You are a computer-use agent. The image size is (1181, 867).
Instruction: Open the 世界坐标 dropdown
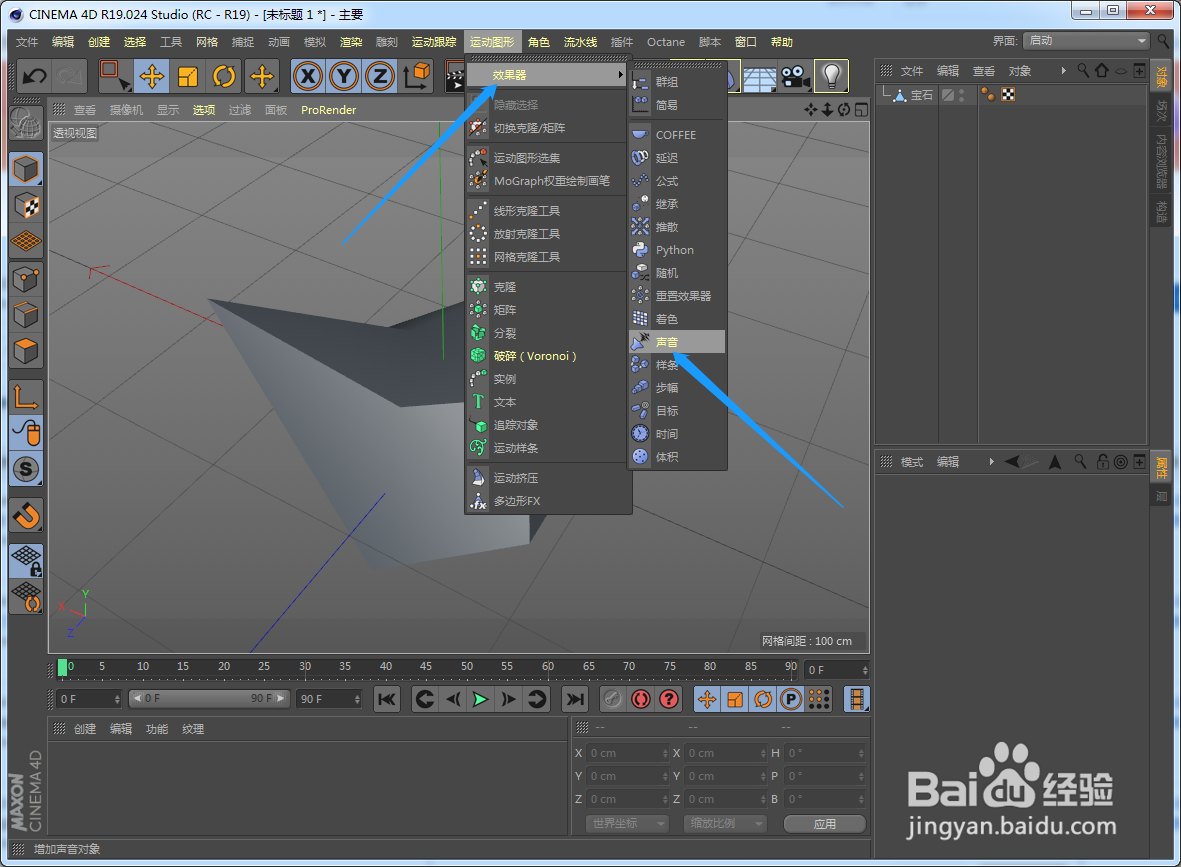(627, 823)
